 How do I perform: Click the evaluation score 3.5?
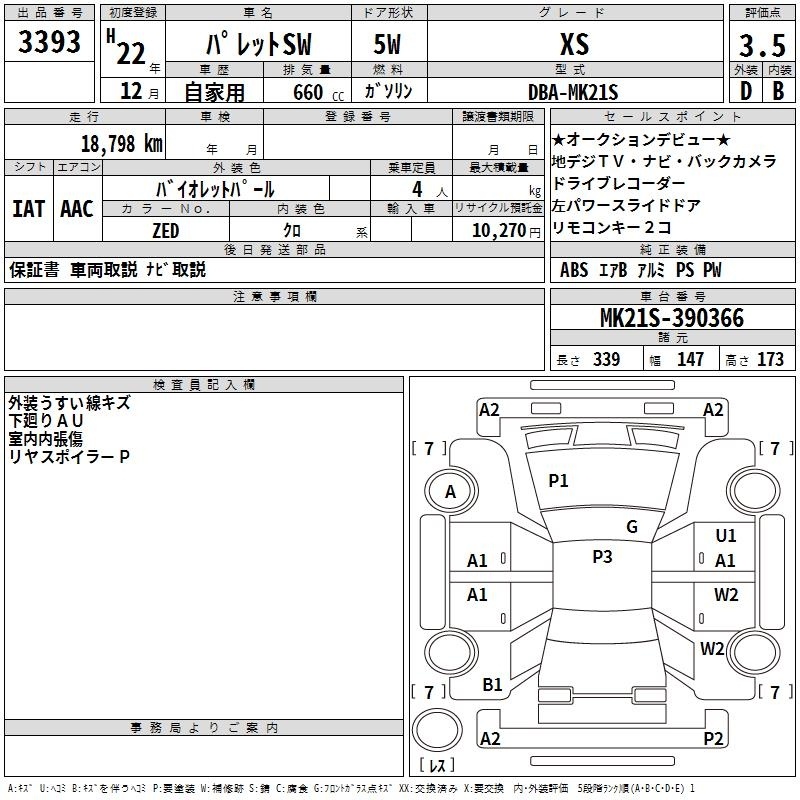tap(762, 46)
